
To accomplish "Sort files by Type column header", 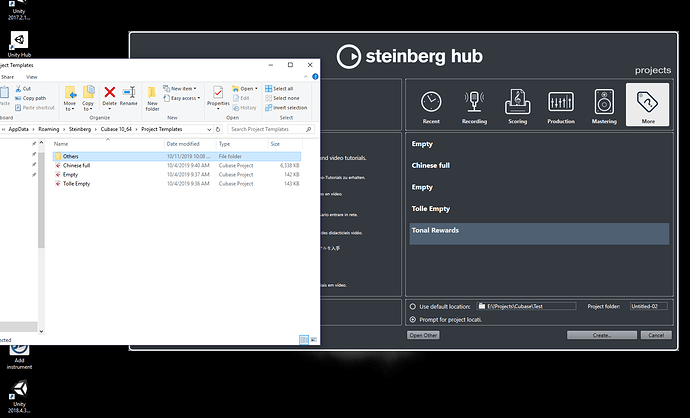I will tap(242, 144).
